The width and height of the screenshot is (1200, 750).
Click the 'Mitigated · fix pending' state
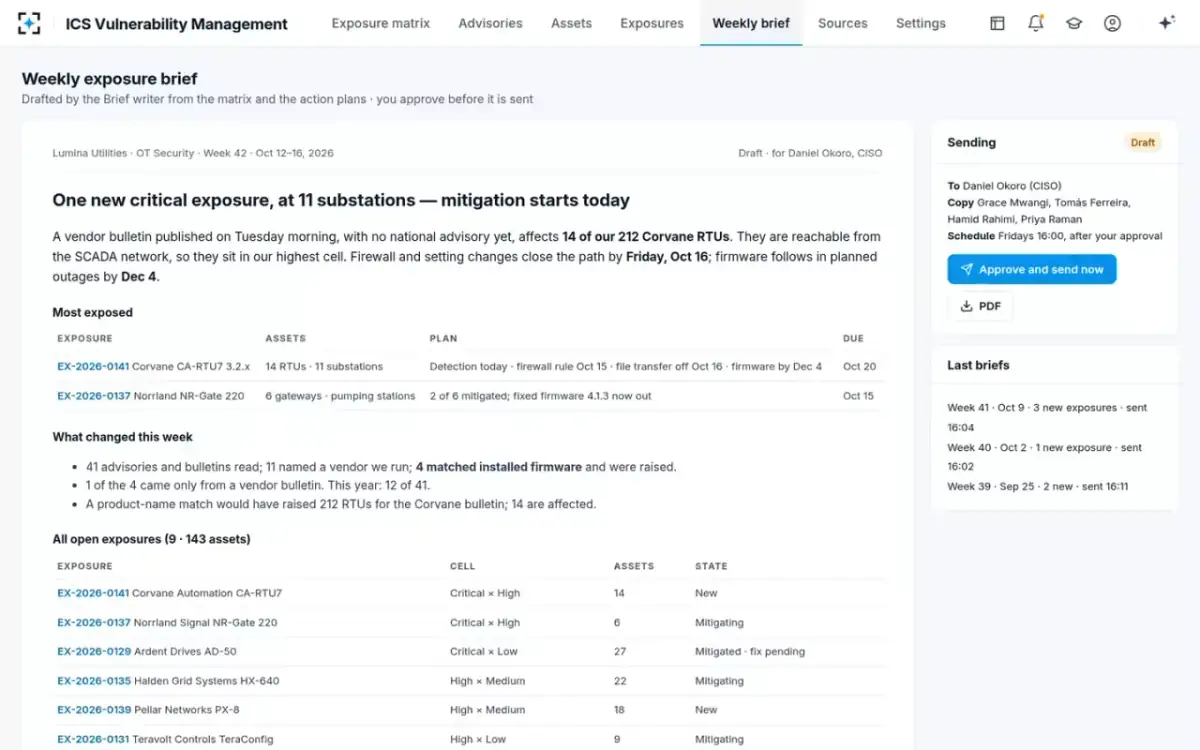750,652
